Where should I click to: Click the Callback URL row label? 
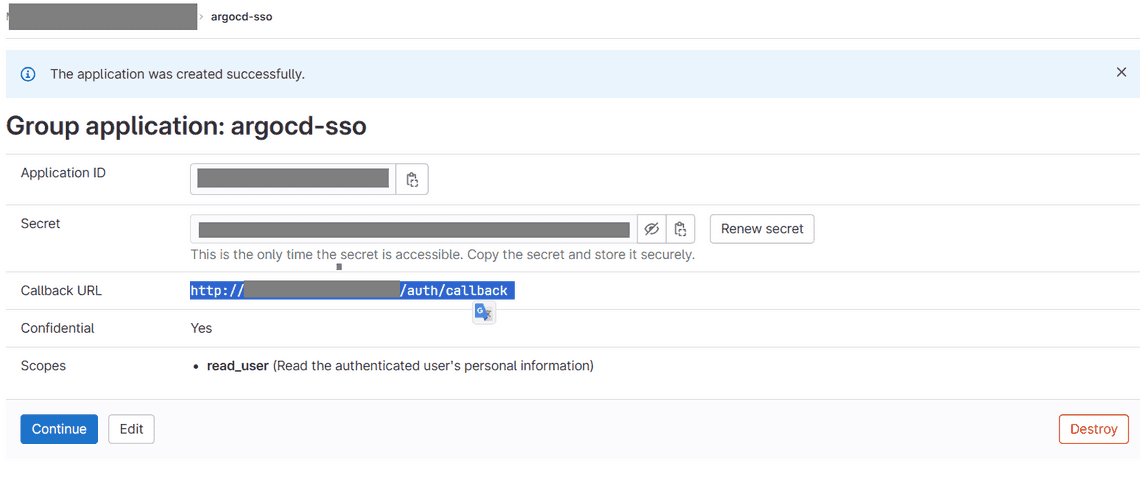tap(61, 291)
